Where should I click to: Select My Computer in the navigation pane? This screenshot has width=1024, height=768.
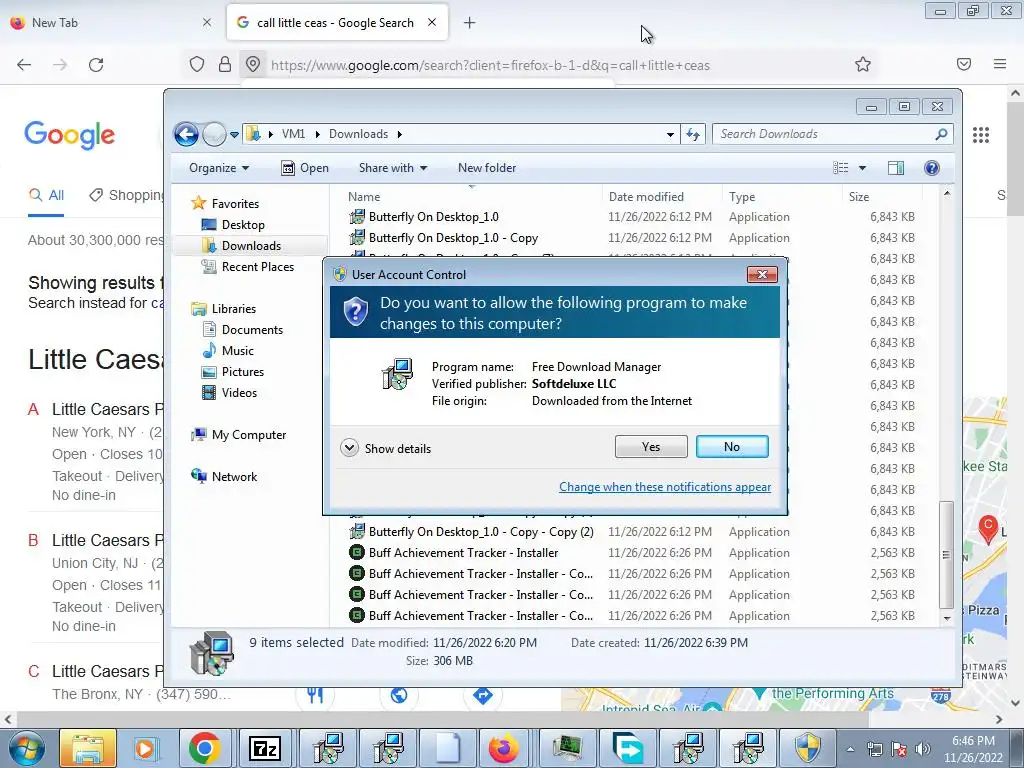coord(238,435)
